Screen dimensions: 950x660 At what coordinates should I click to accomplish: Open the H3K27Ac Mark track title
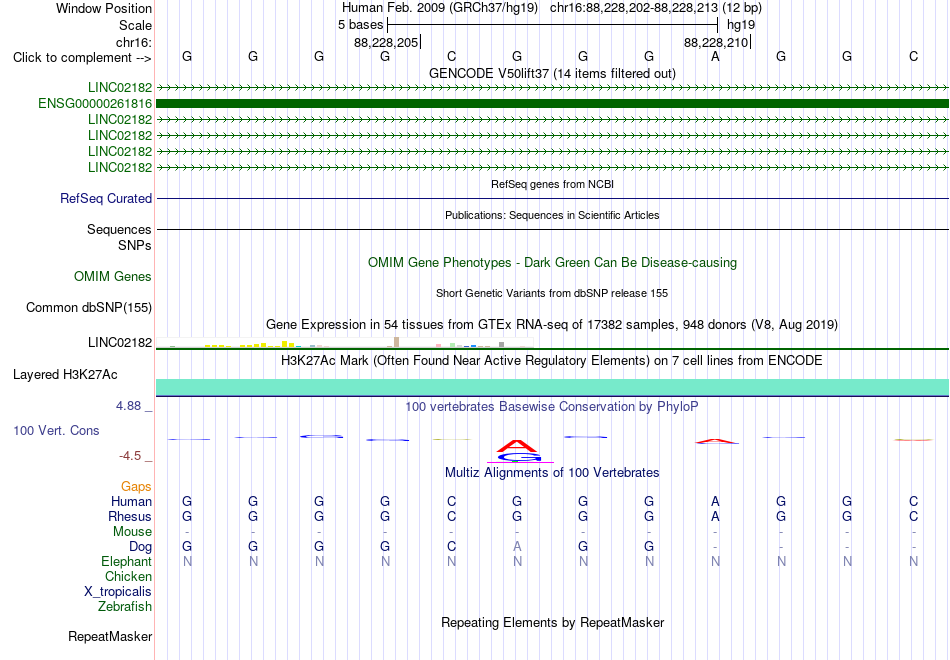point(552,361)
